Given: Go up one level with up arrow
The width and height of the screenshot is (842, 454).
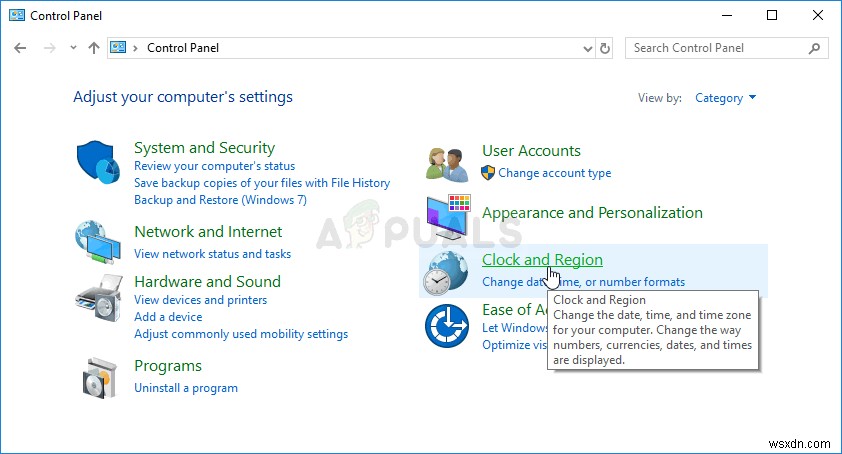Looking at the screenshot, I should (x=94, y=48).
